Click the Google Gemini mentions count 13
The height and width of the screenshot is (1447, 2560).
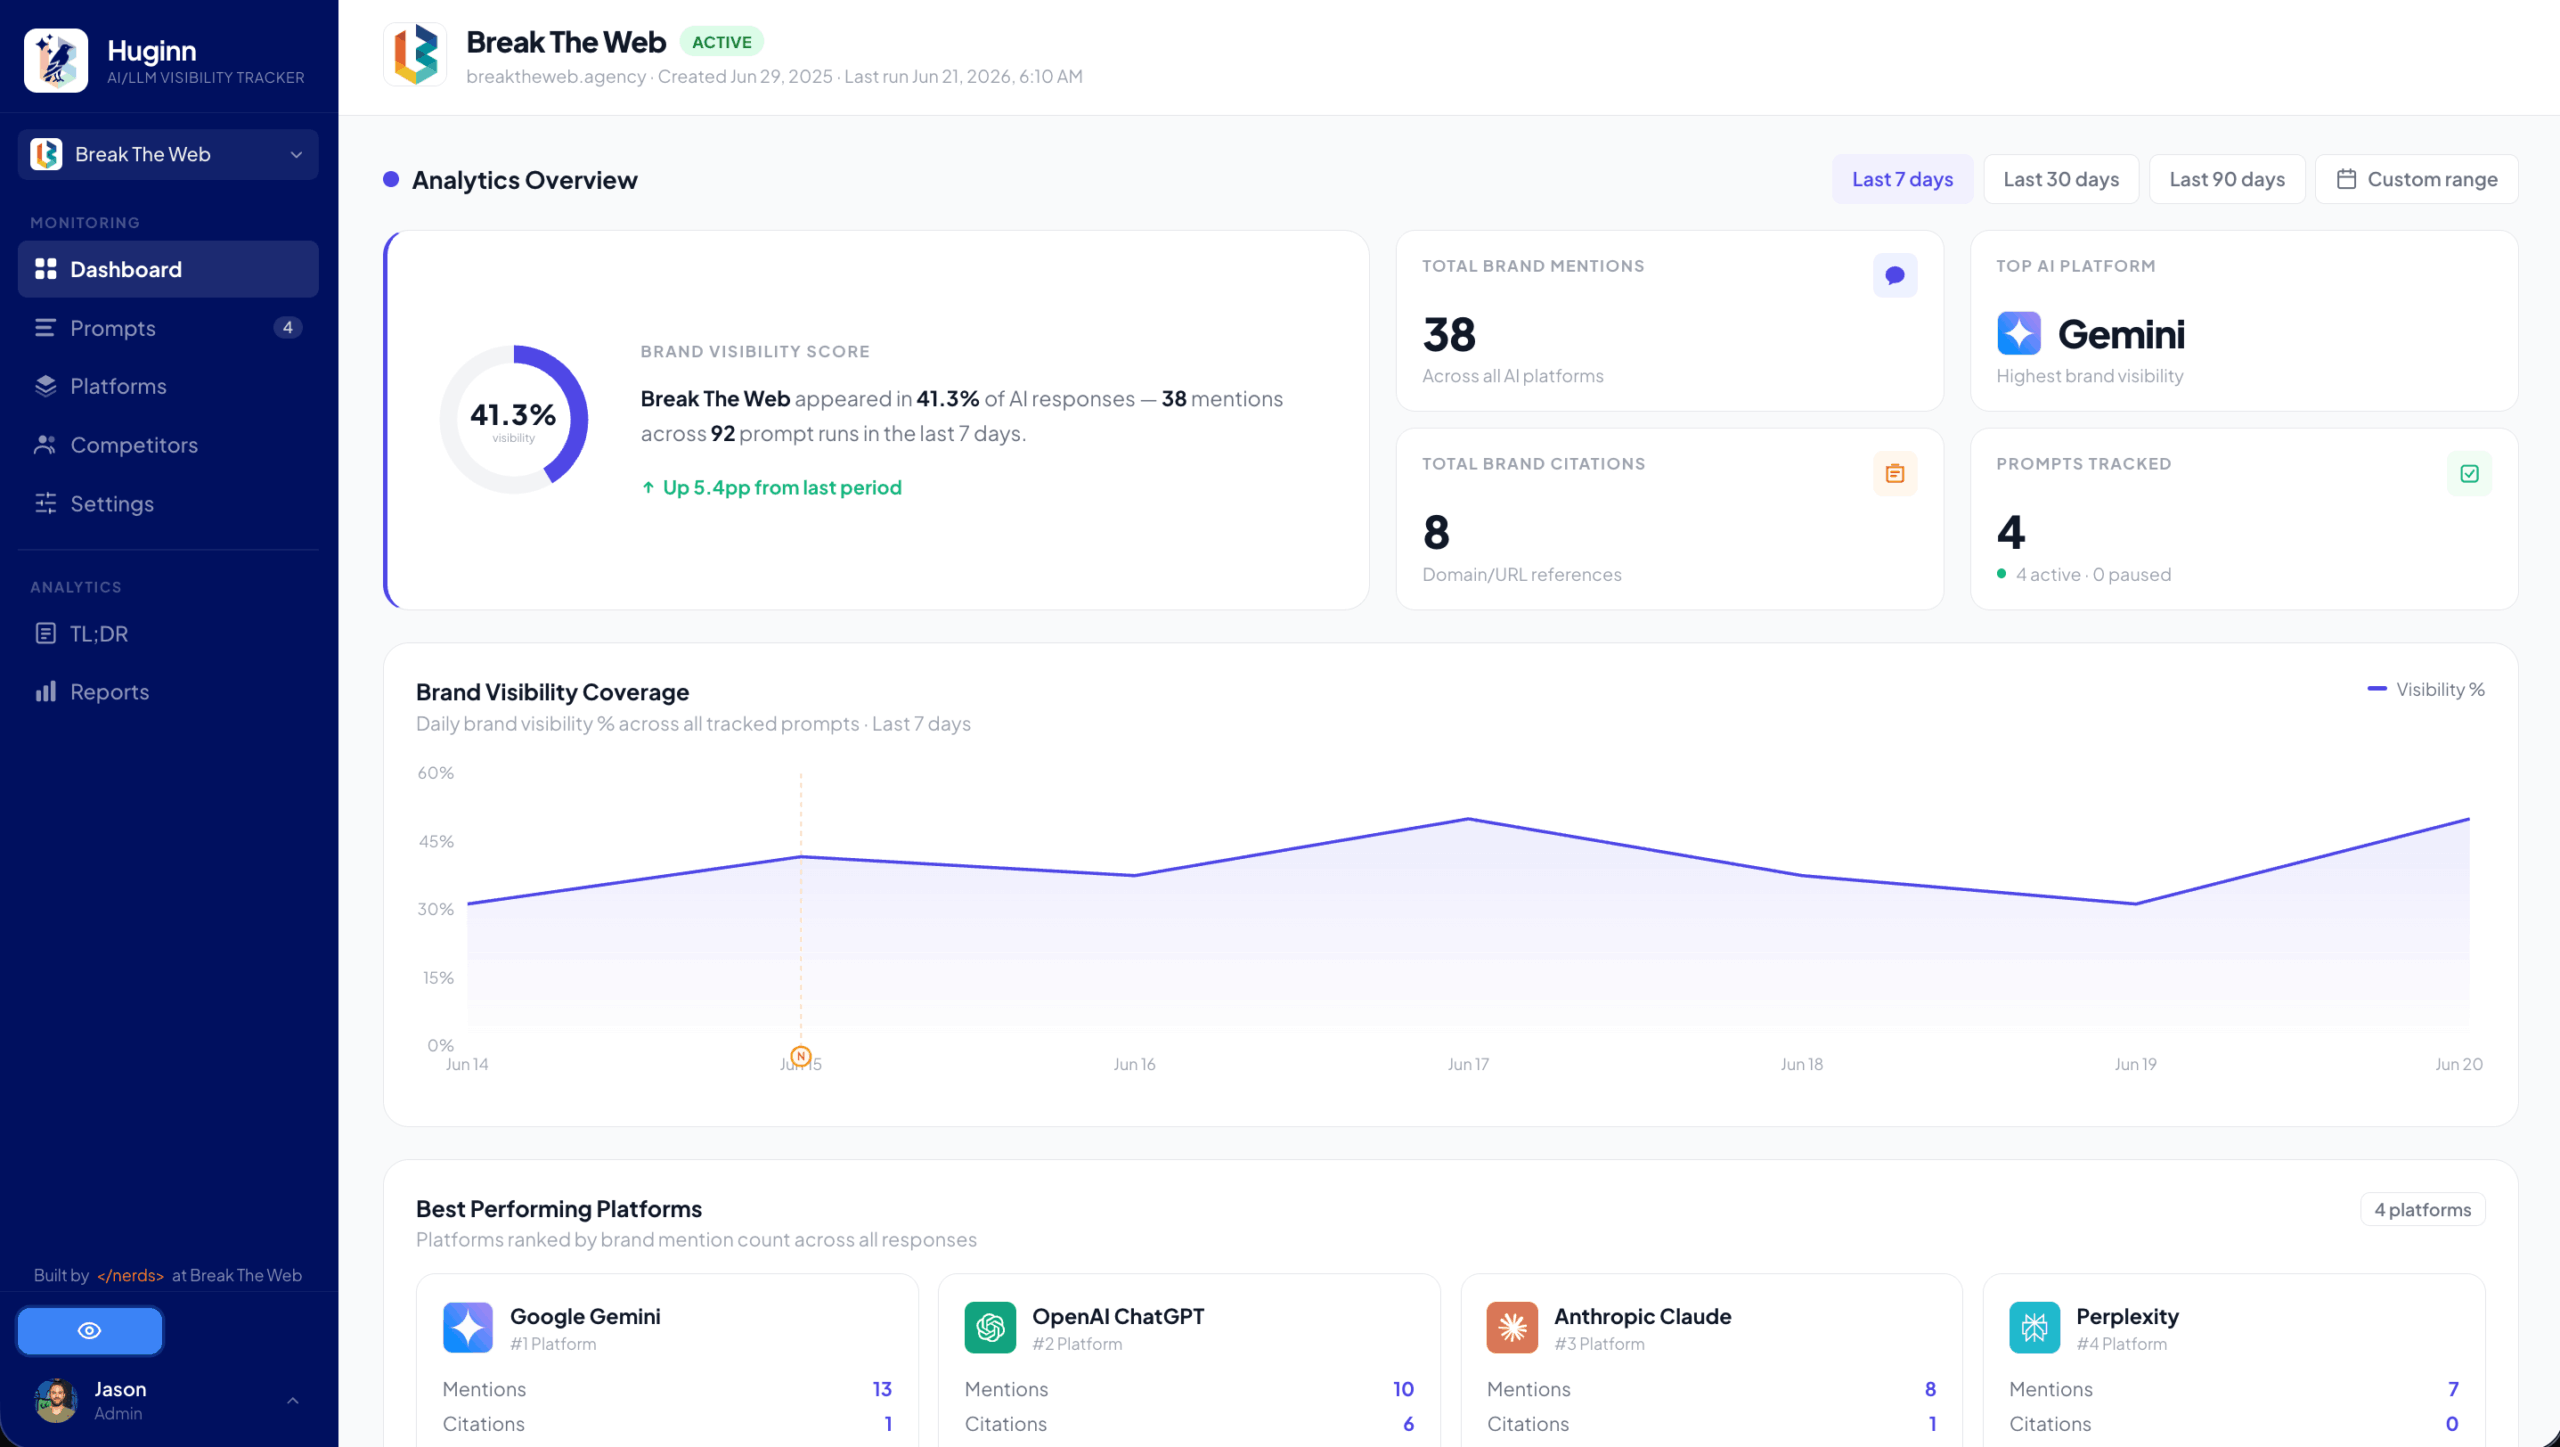click(x=882, y=1389)
